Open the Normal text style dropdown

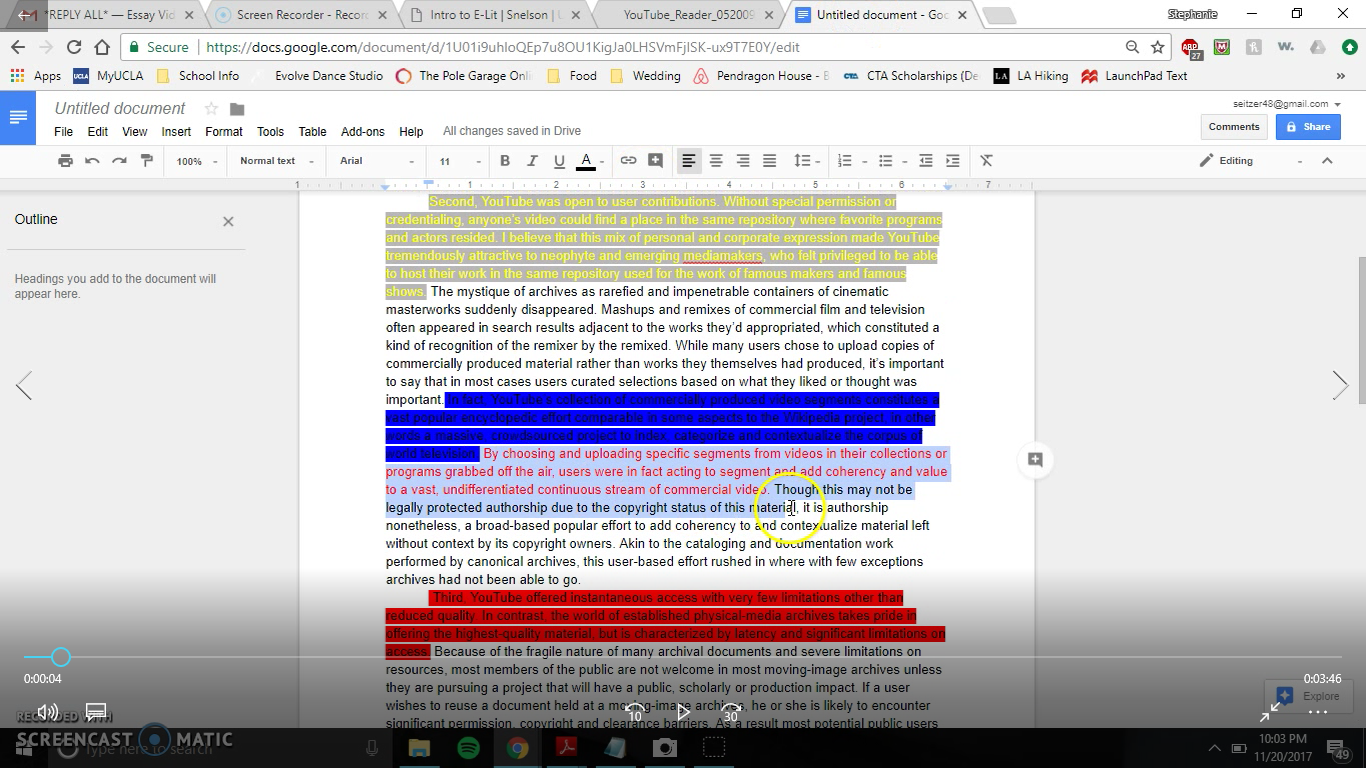[277, 161]
